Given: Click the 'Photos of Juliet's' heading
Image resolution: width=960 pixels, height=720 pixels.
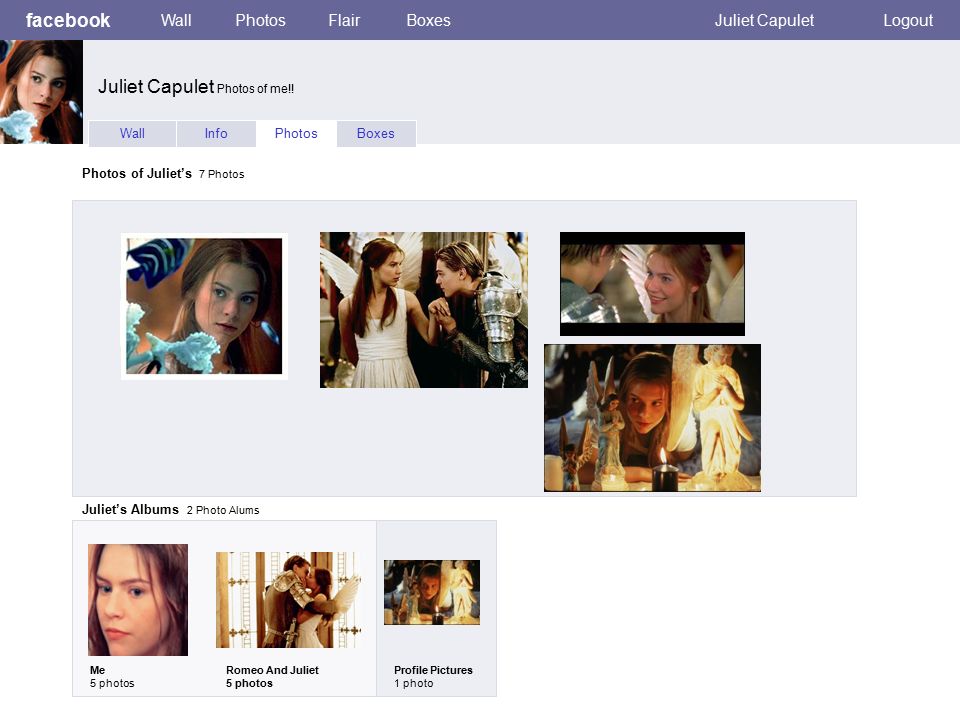Looking at the screenshot, I should click(137, 174).
